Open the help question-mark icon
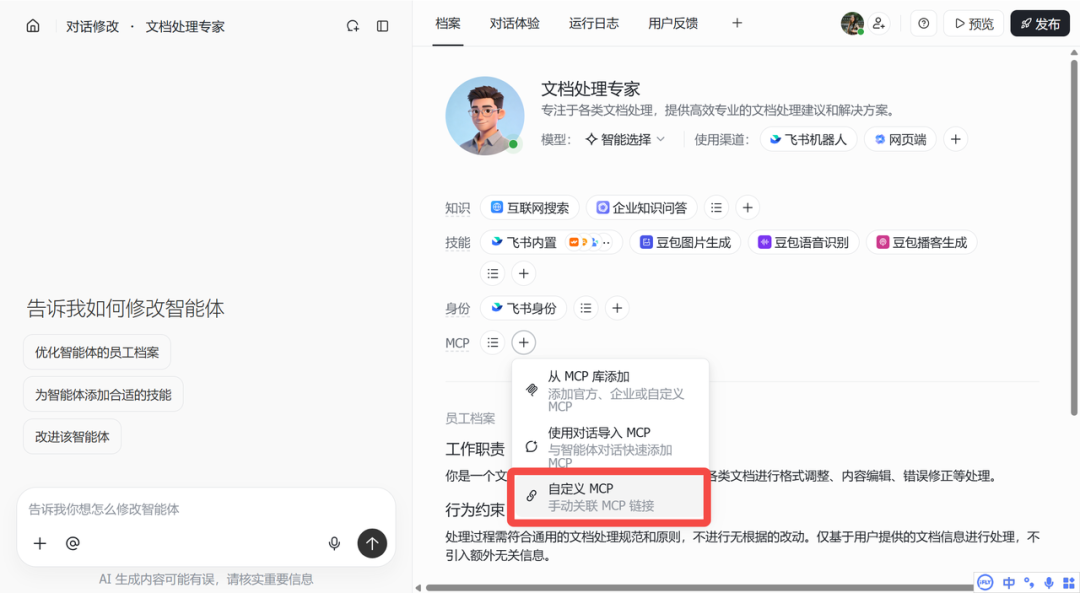The width and height of the screenshot is (1080, 593). pos(924,23)
